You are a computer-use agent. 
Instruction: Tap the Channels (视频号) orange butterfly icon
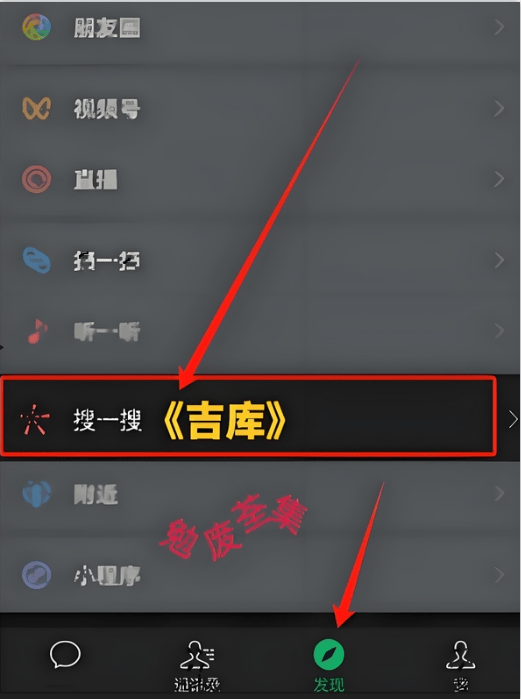coord(37,108)
